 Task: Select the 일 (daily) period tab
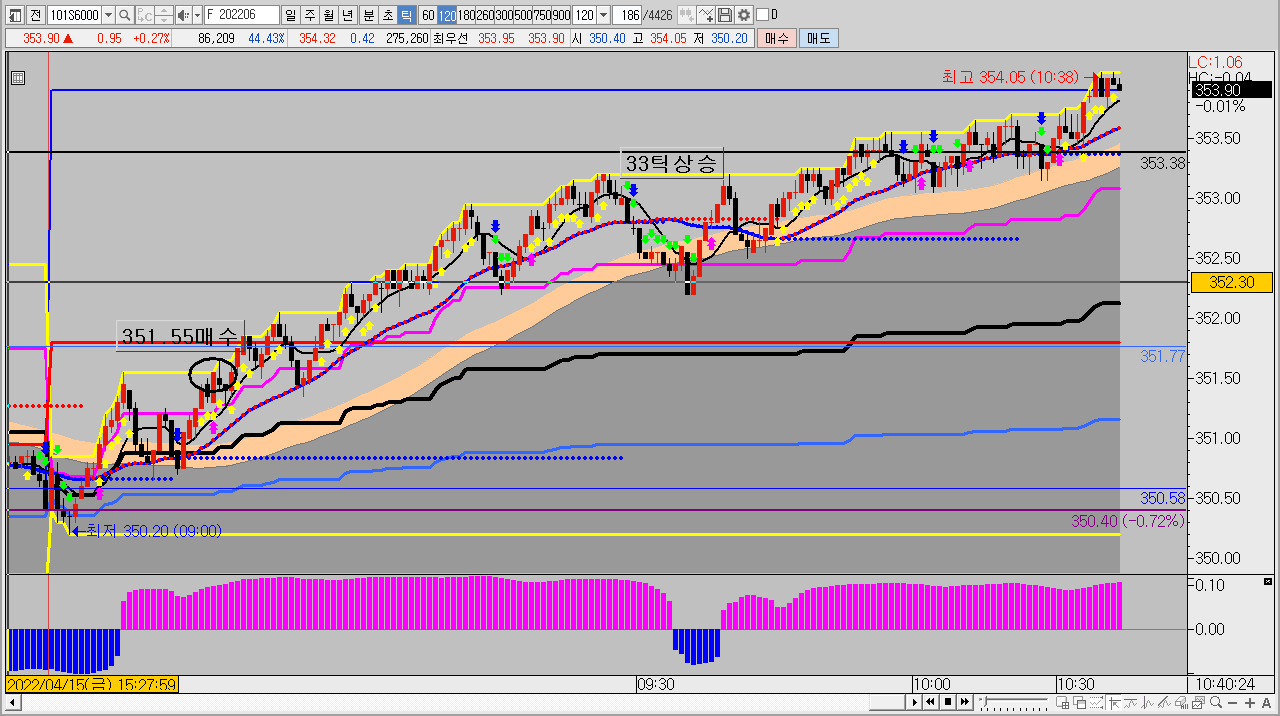pos(290,15)
